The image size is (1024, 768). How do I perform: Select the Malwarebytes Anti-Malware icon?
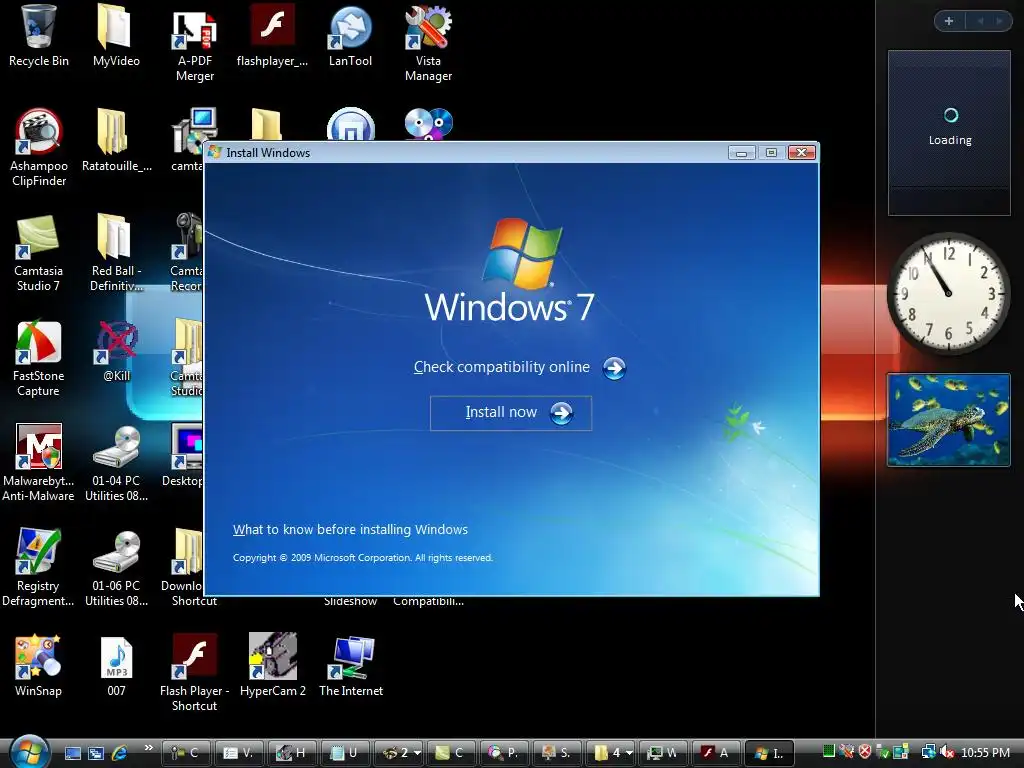coord(38,463)
